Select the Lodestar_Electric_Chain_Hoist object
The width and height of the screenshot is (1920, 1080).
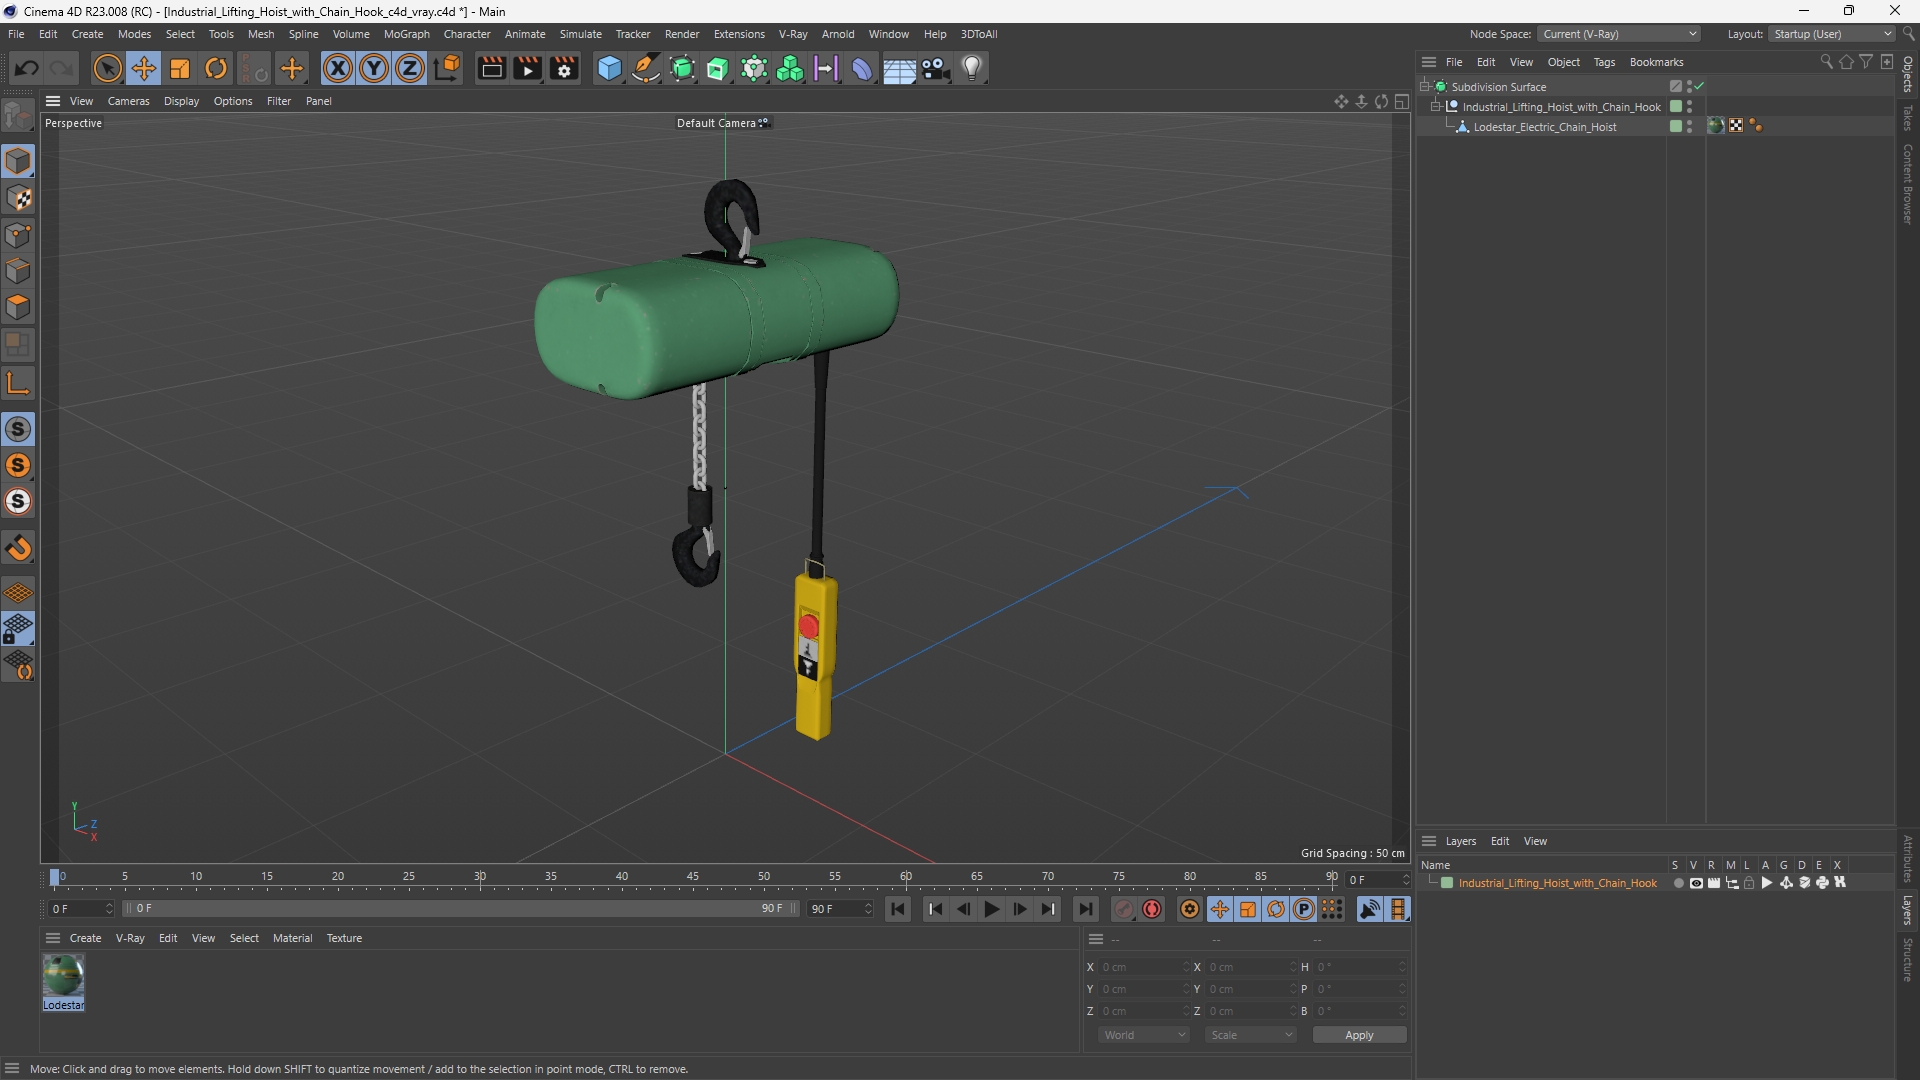pos(1544,127)
